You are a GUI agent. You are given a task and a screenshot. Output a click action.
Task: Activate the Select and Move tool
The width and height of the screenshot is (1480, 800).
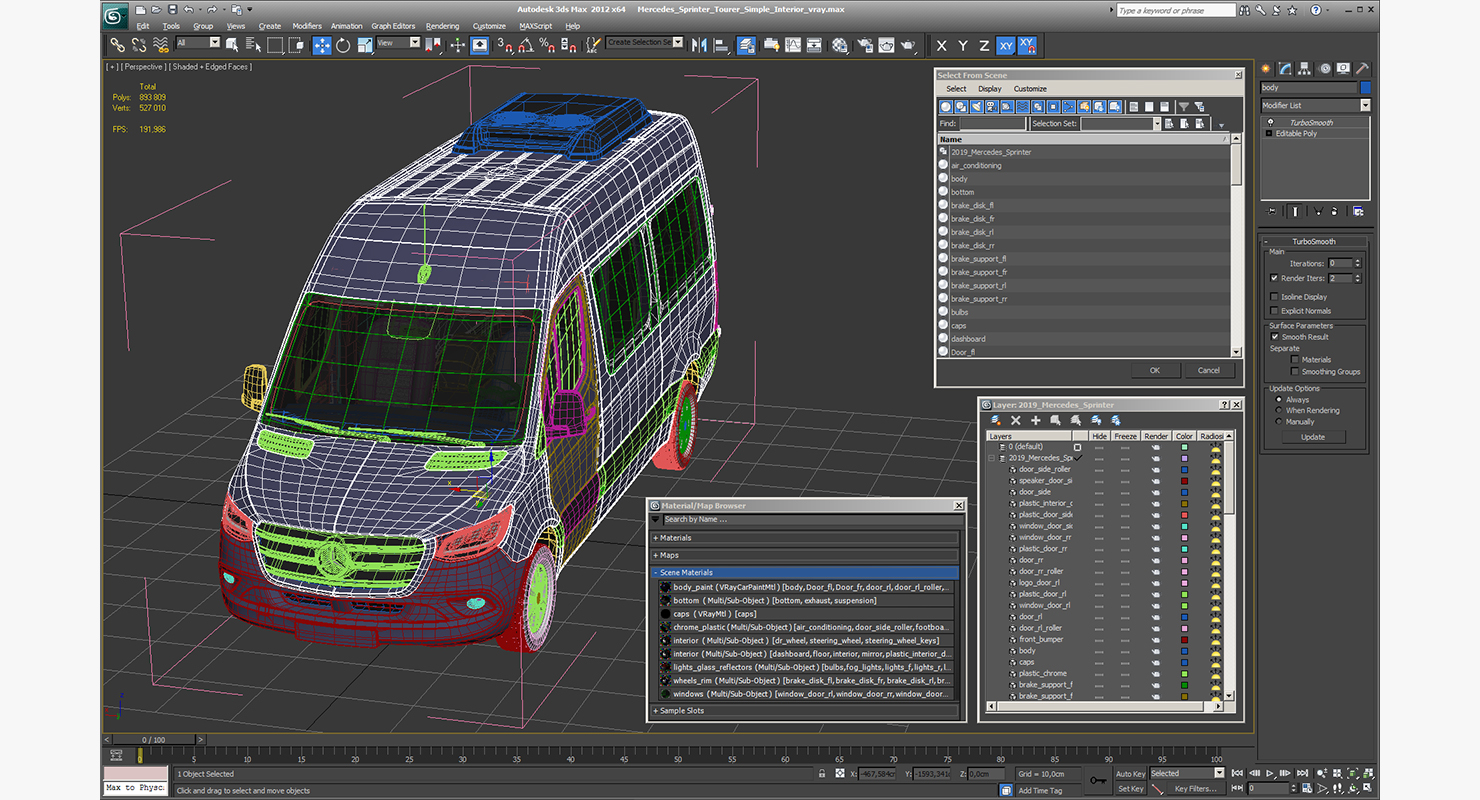(322, 45)
